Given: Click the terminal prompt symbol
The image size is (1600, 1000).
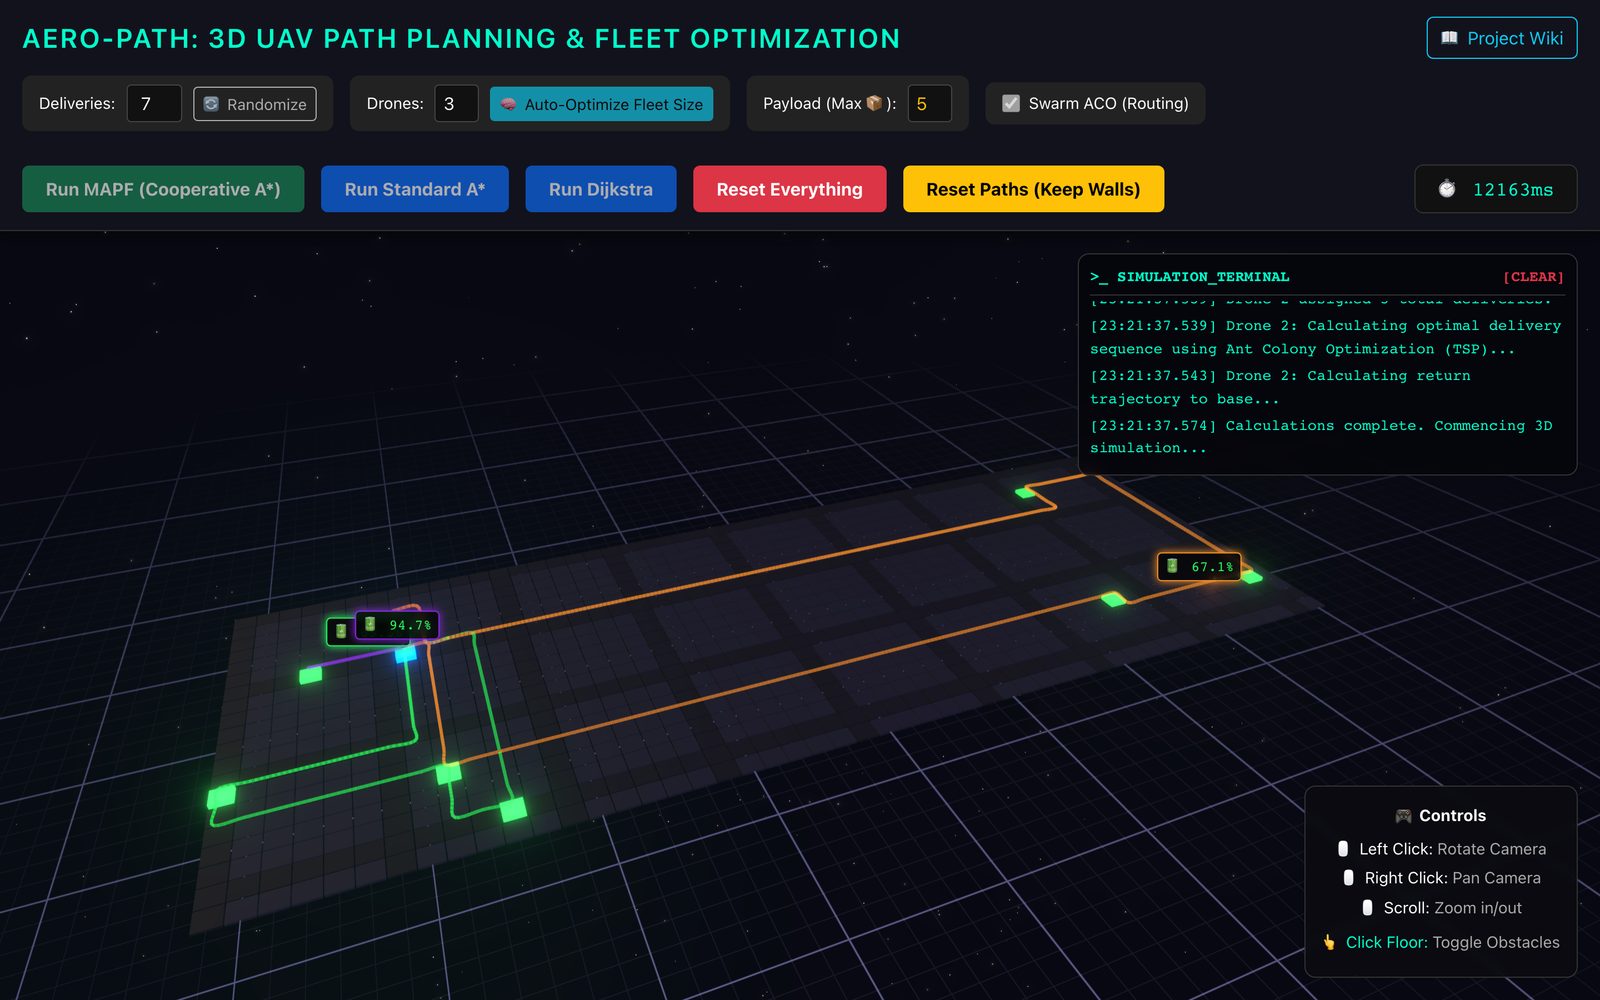Looking at the screenshot, I should coord(1099,277).
